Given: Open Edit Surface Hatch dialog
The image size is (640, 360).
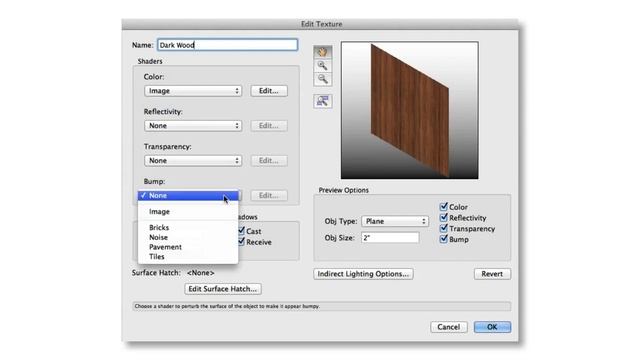Looking at the screenshot, I should tap(223, 289).
